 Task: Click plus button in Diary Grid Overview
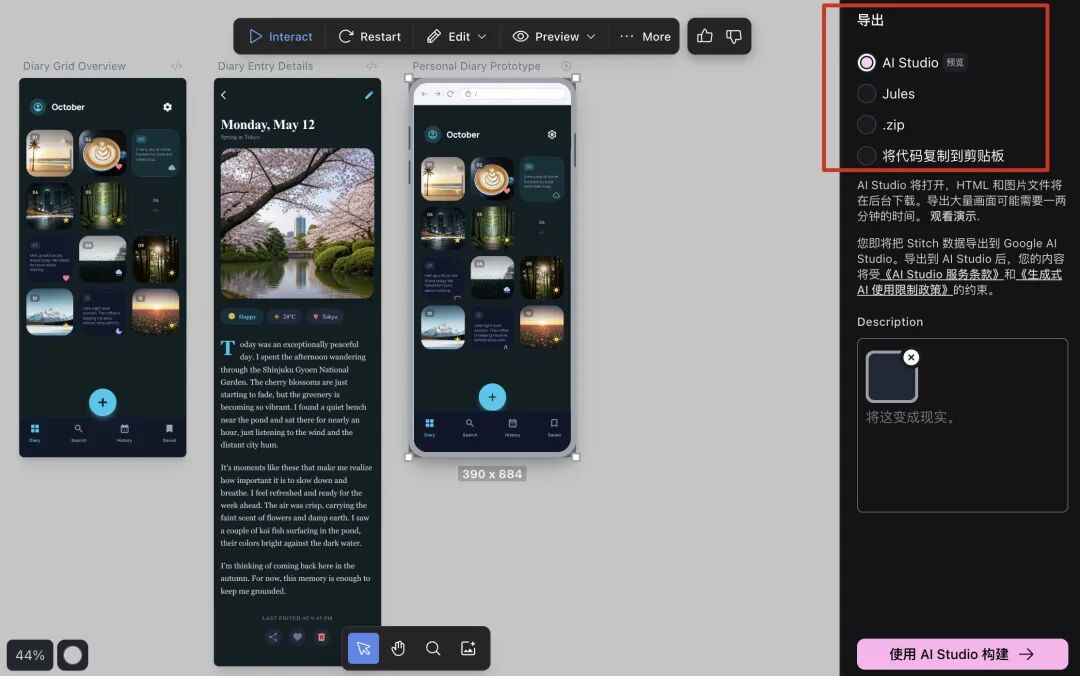(103, 402)
